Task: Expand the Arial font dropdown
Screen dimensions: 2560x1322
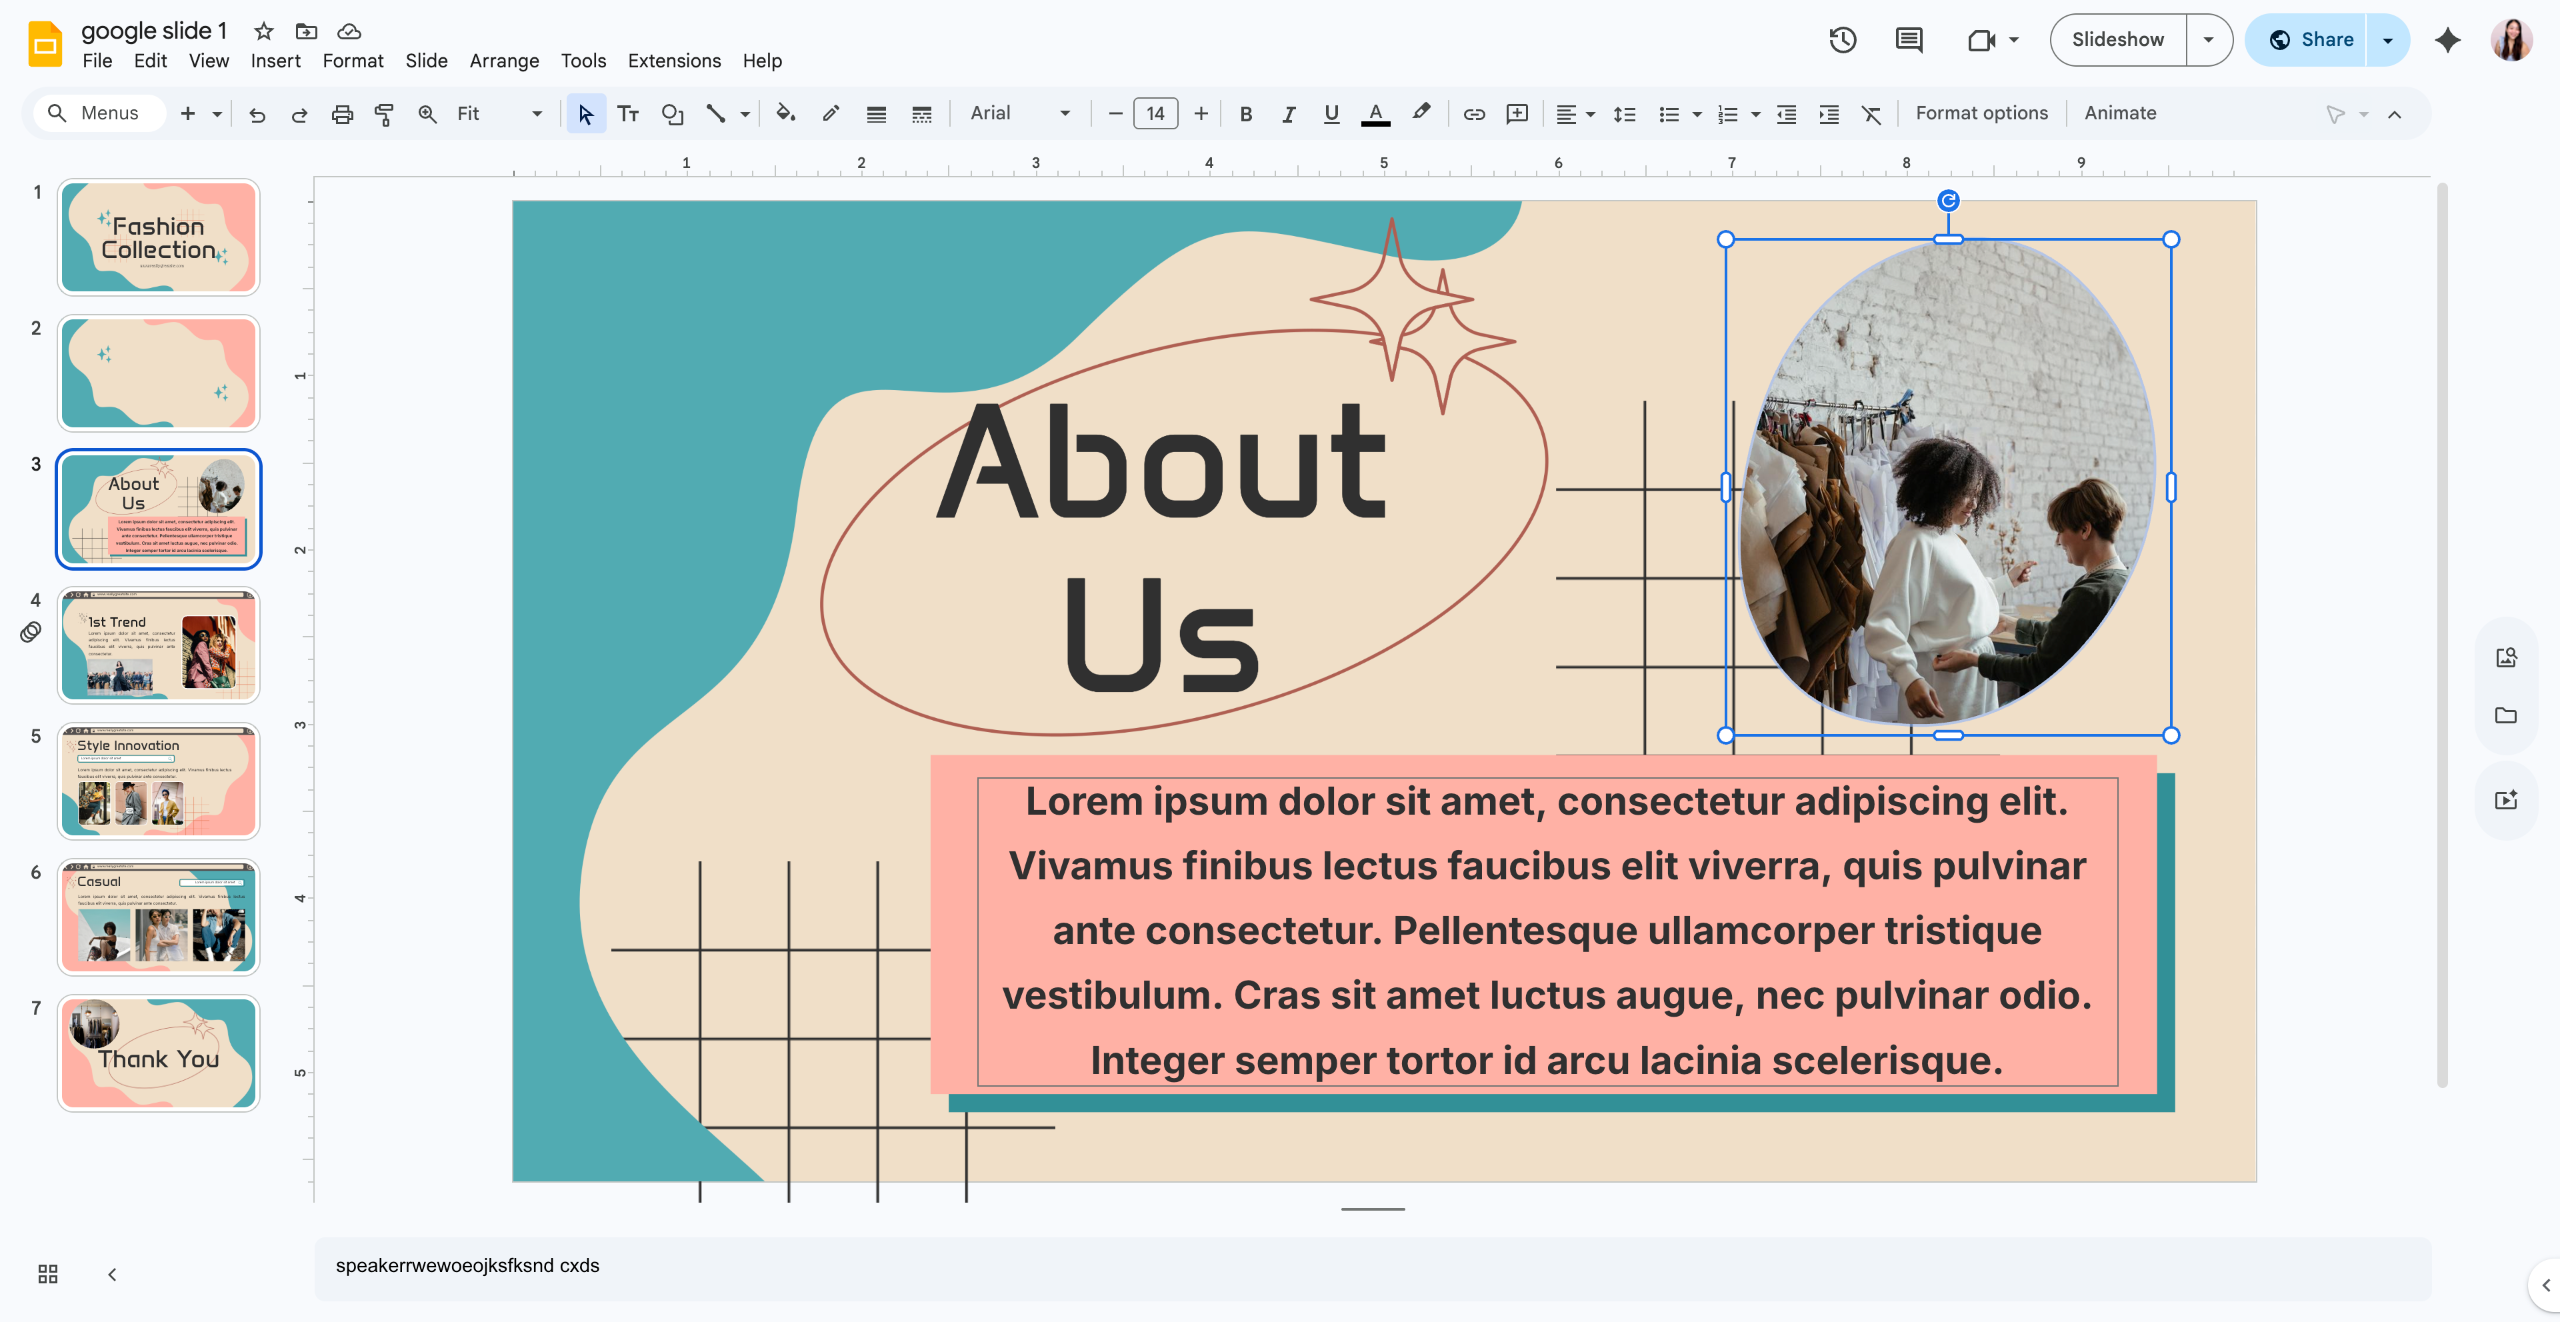Action: 1020,114
